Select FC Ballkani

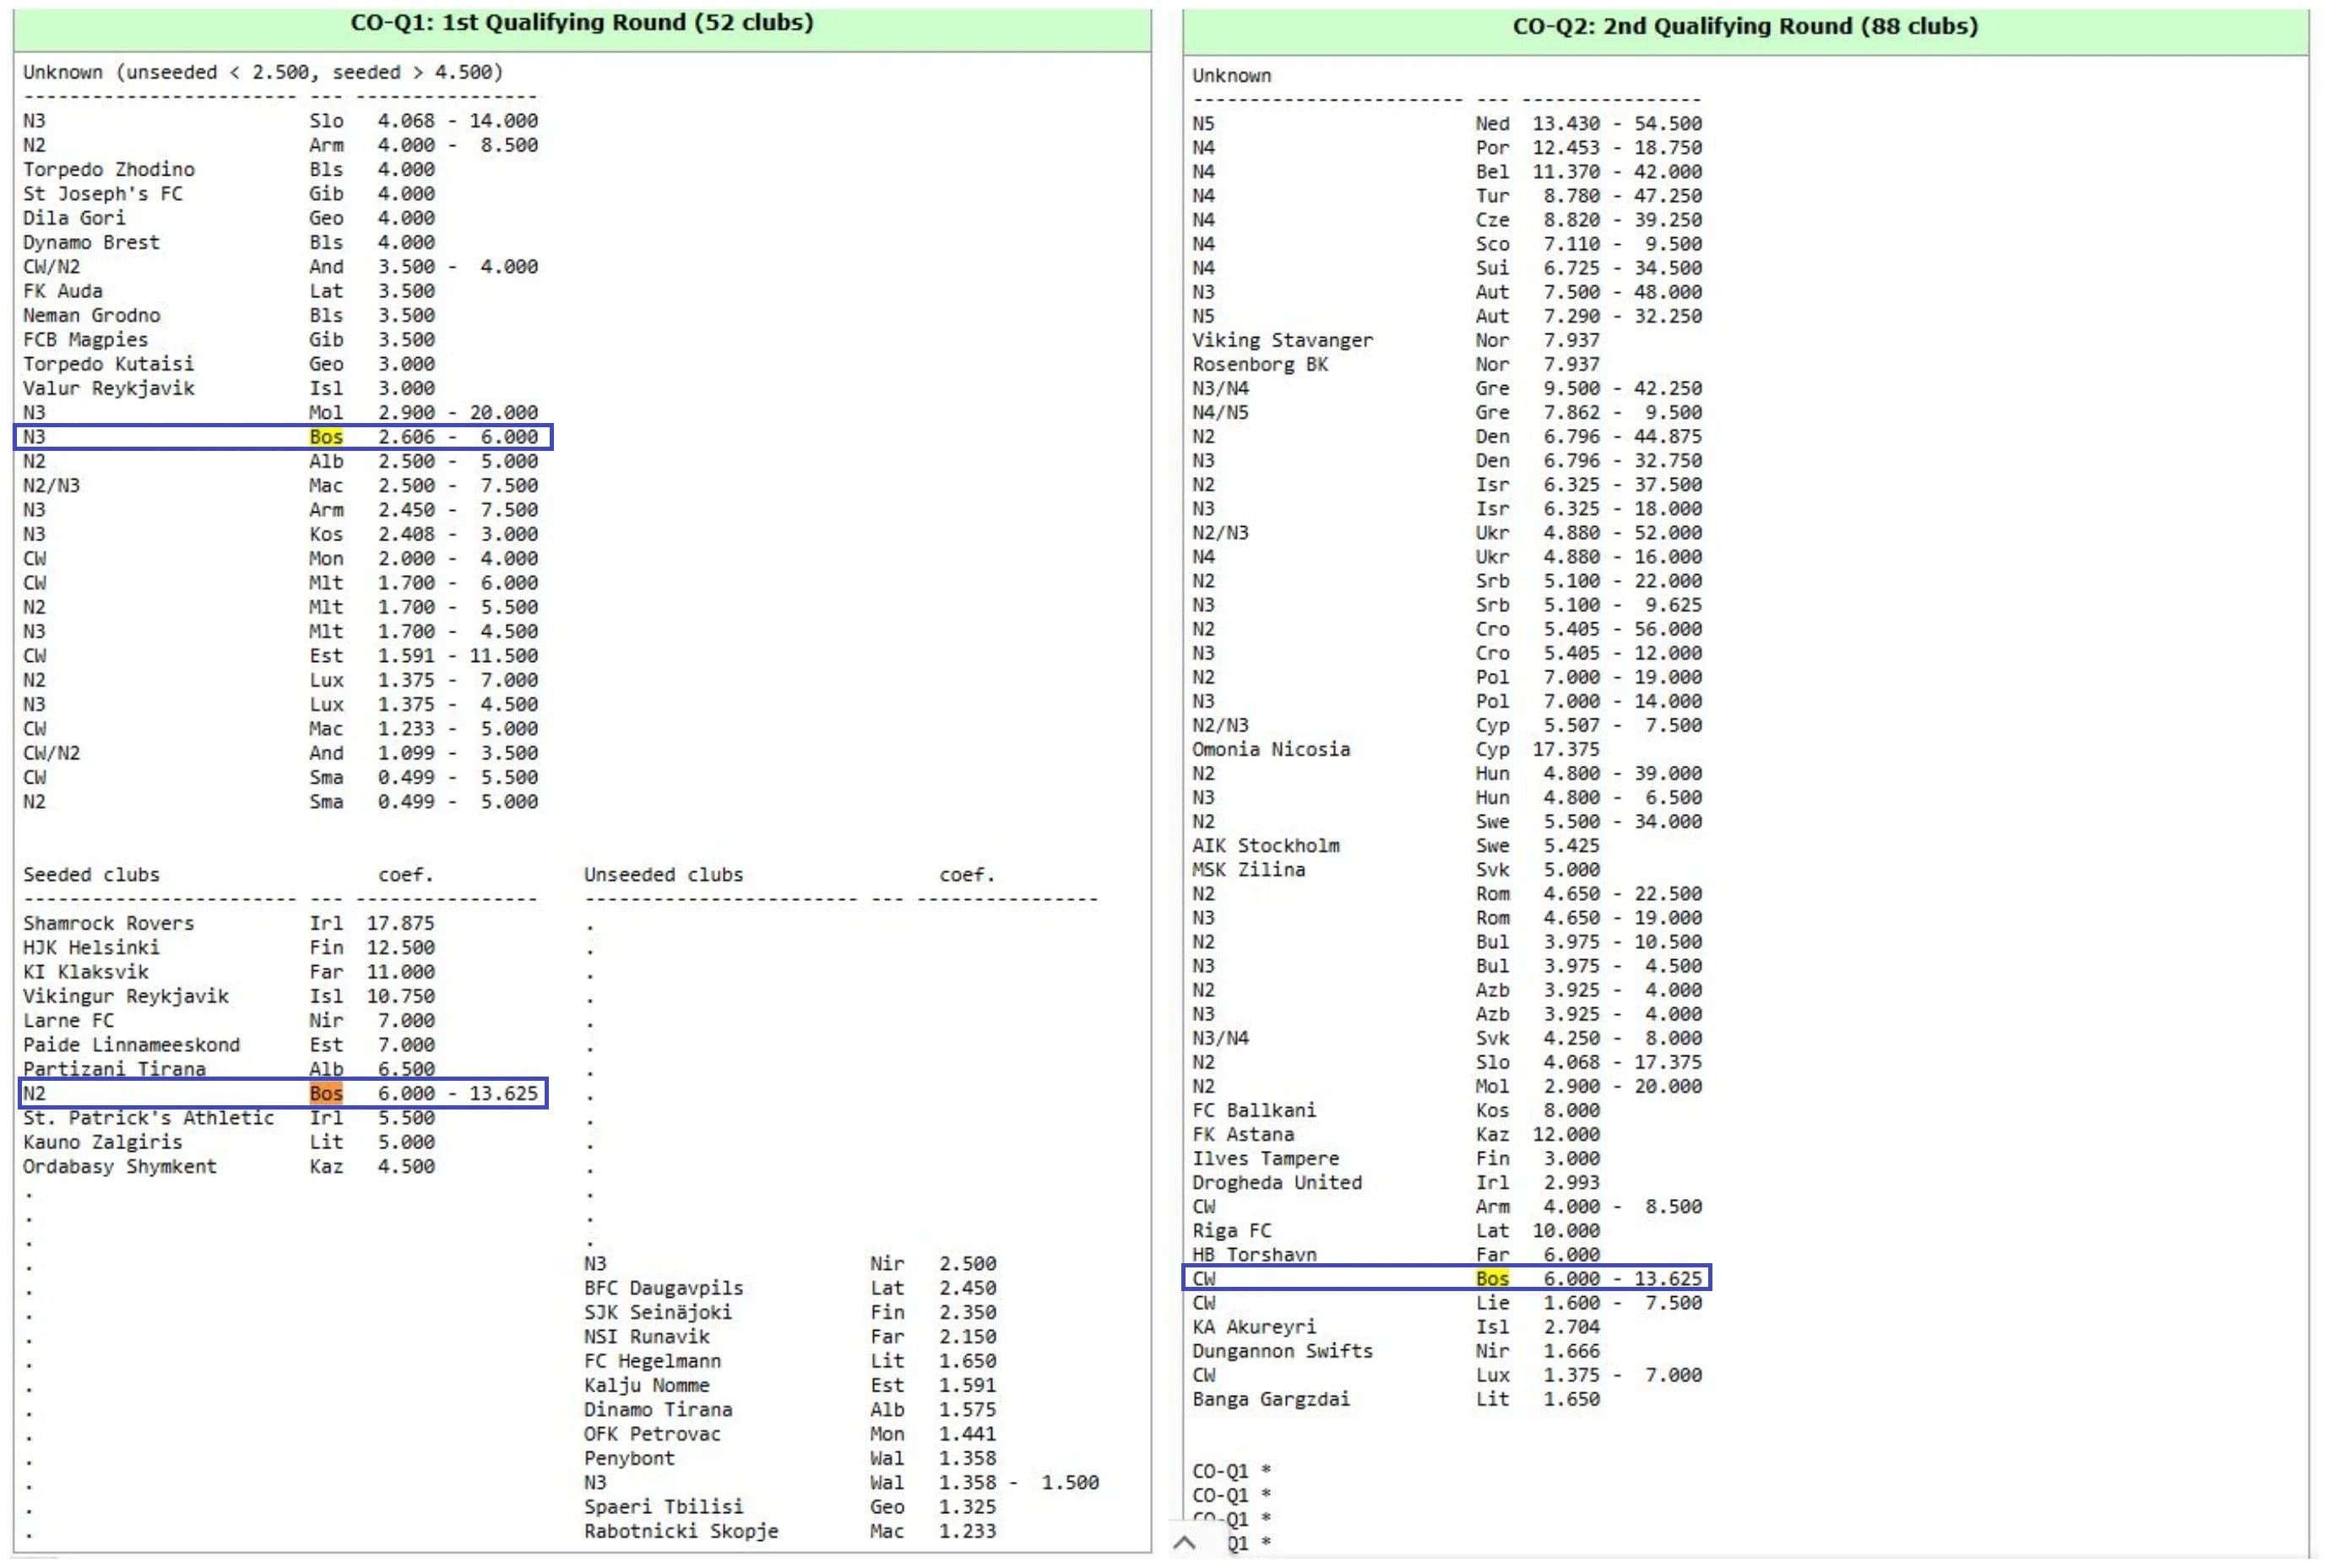(1254, 1110)
